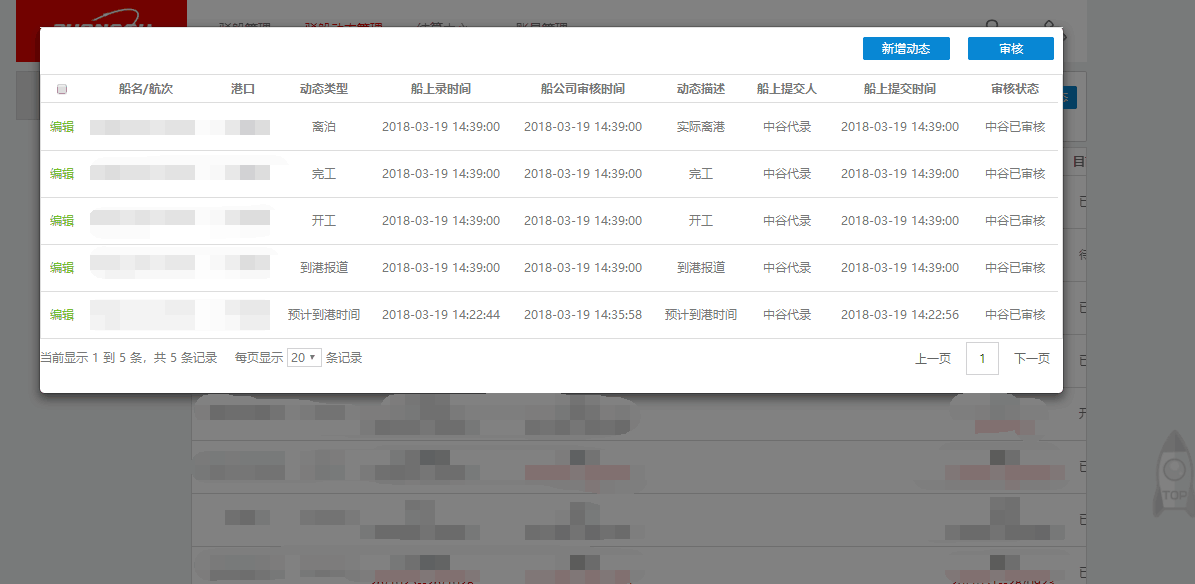Click the 审核状态 column header
Screen dimensions: 1195x584
[x=1014, y=88]
